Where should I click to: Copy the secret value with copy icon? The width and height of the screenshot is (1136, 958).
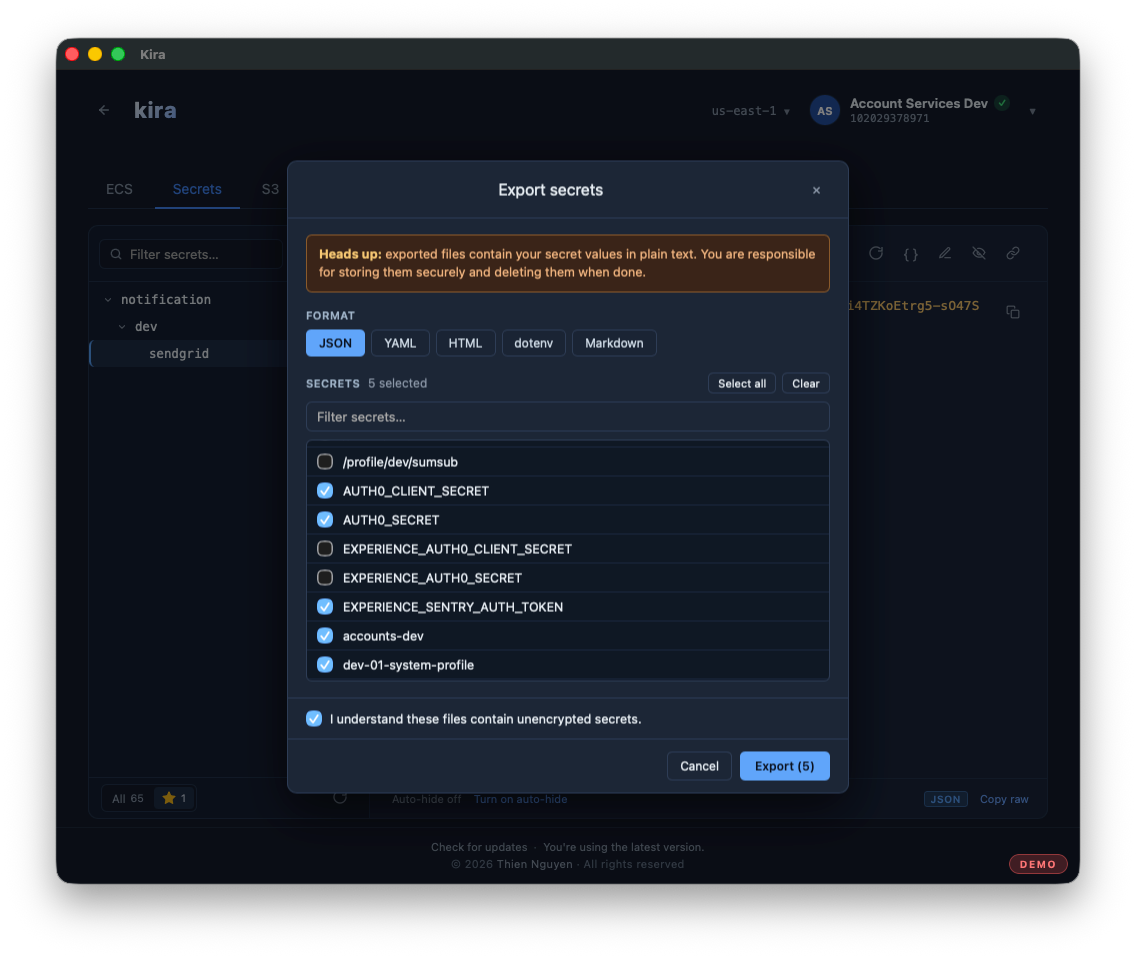coord(1013,312)
